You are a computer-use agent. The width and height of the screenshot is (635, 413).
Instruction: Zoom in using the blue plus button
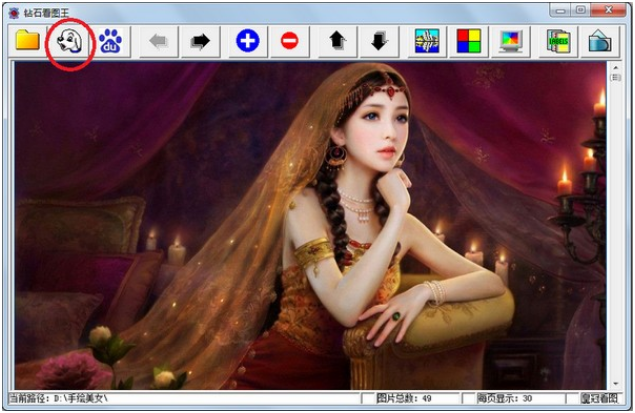[247, 41]
